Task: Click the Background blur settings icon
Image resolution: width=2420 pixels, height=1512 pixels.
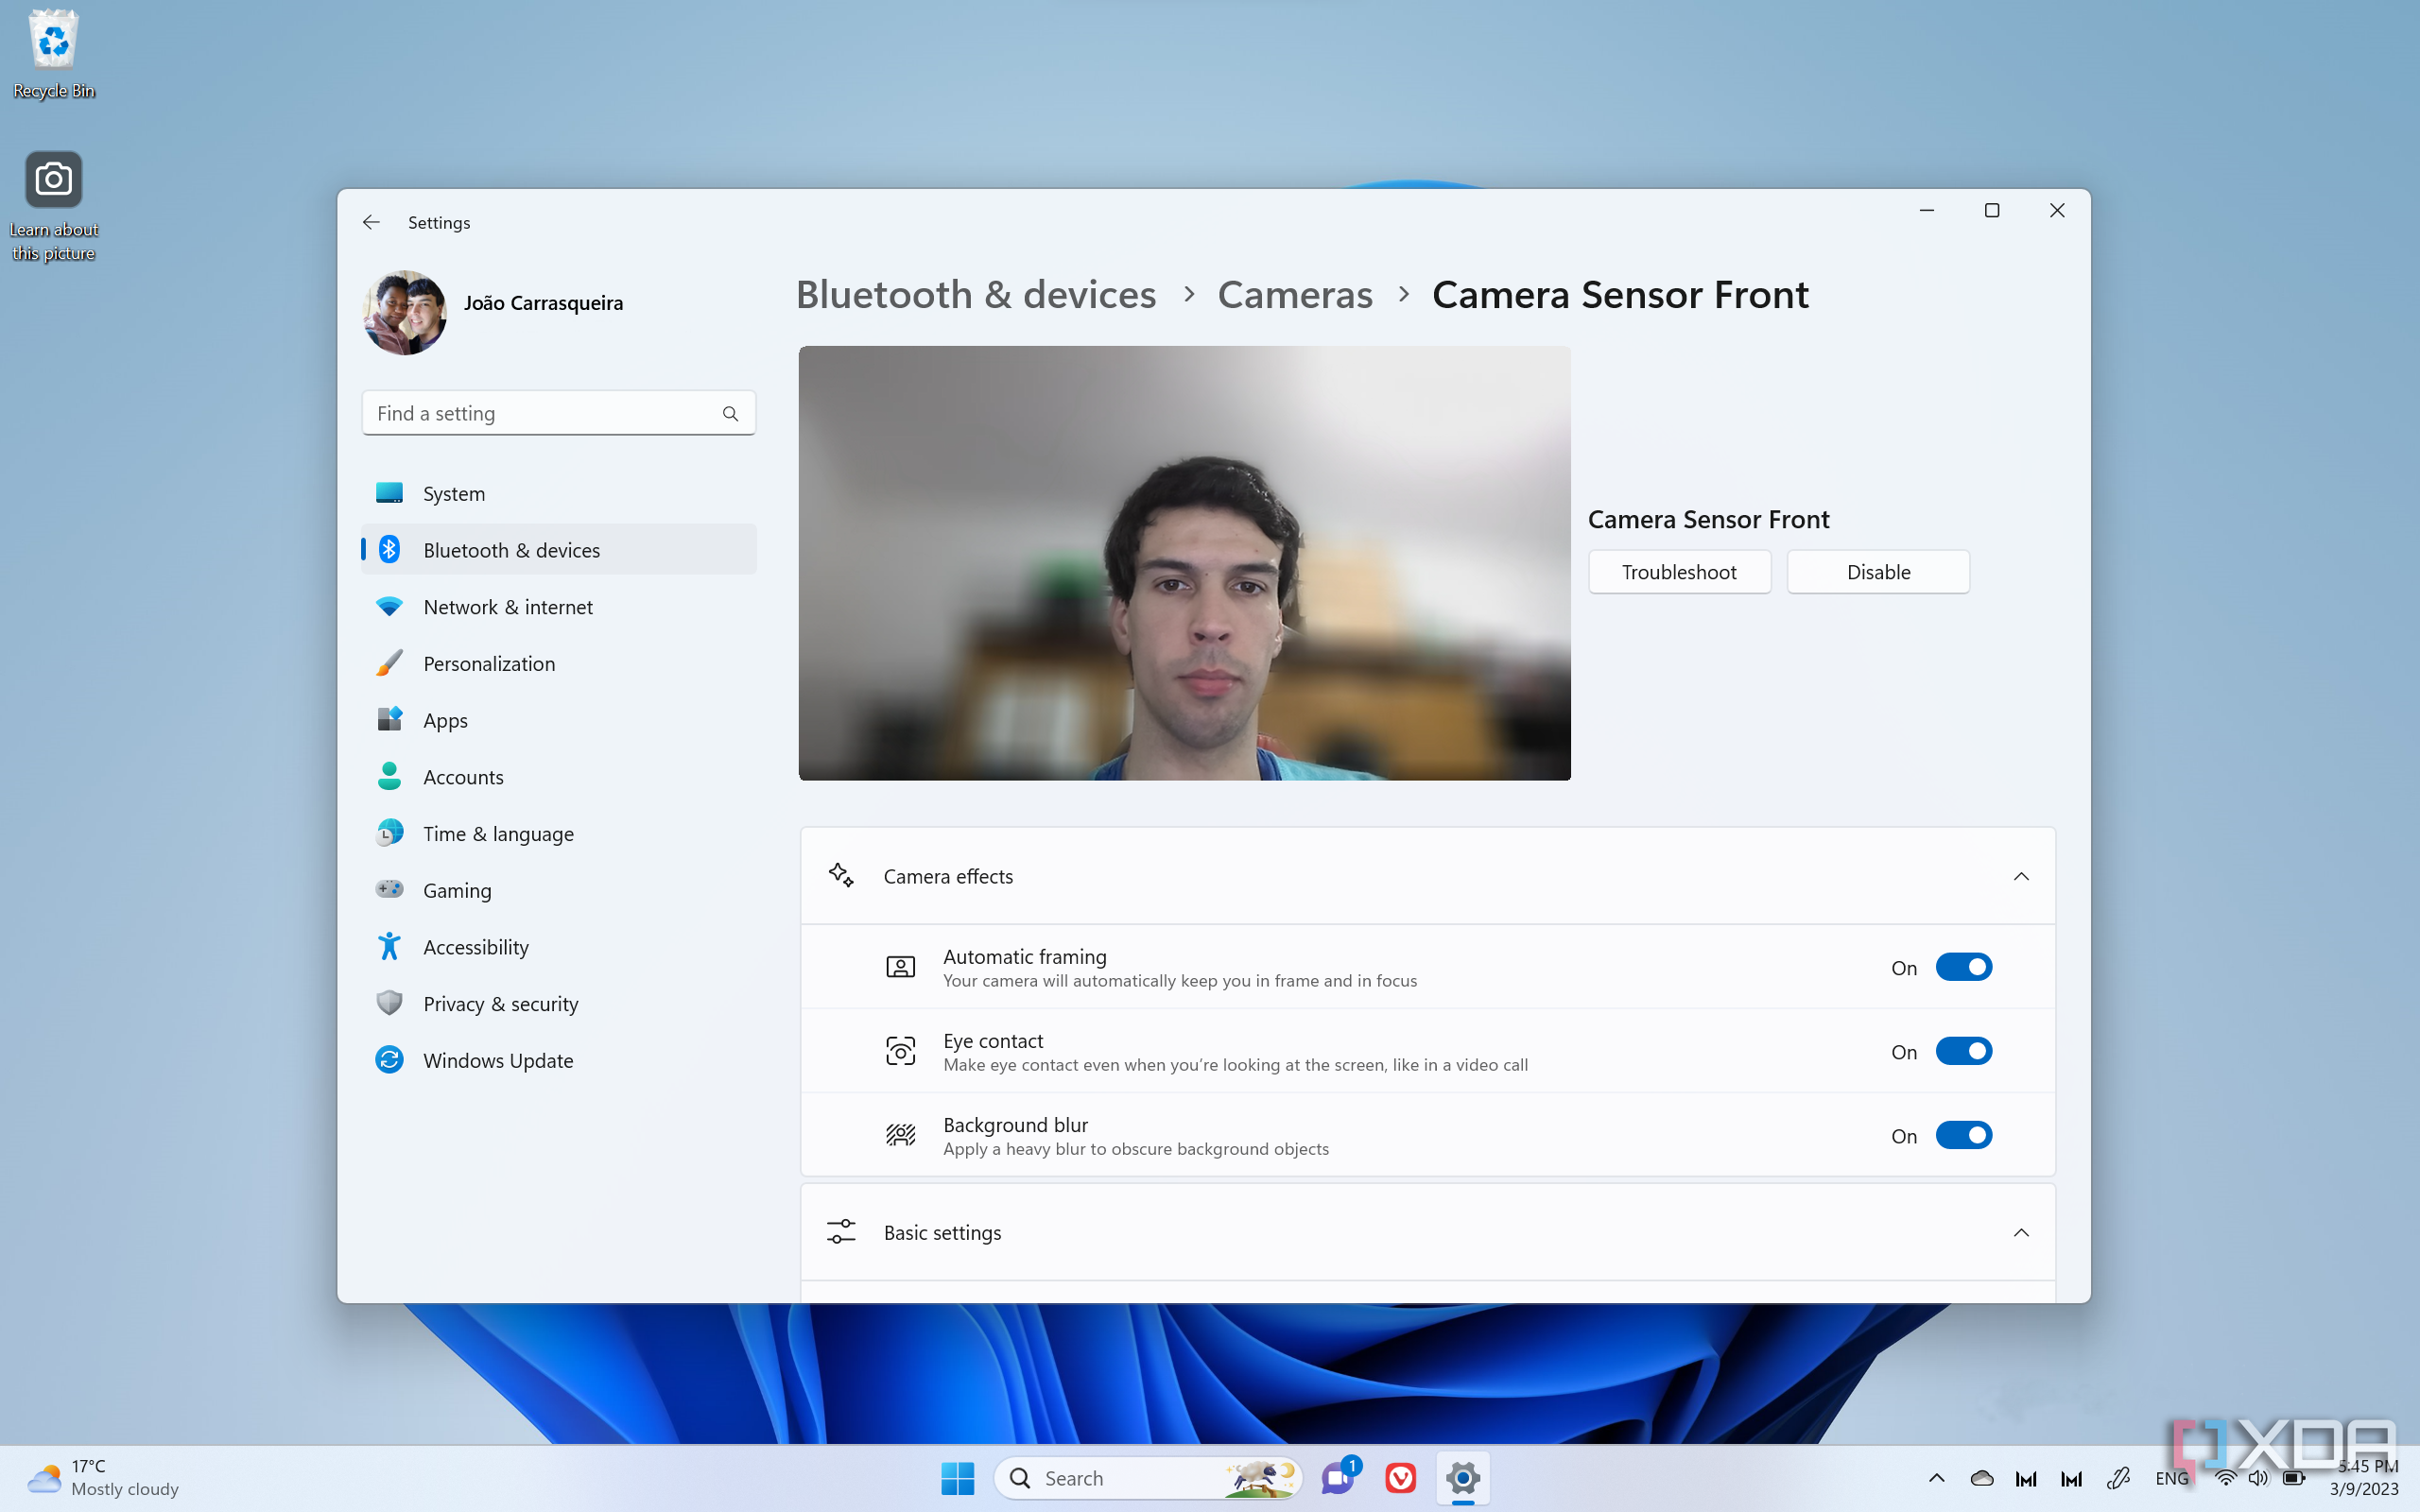Action: [899, 1134]
